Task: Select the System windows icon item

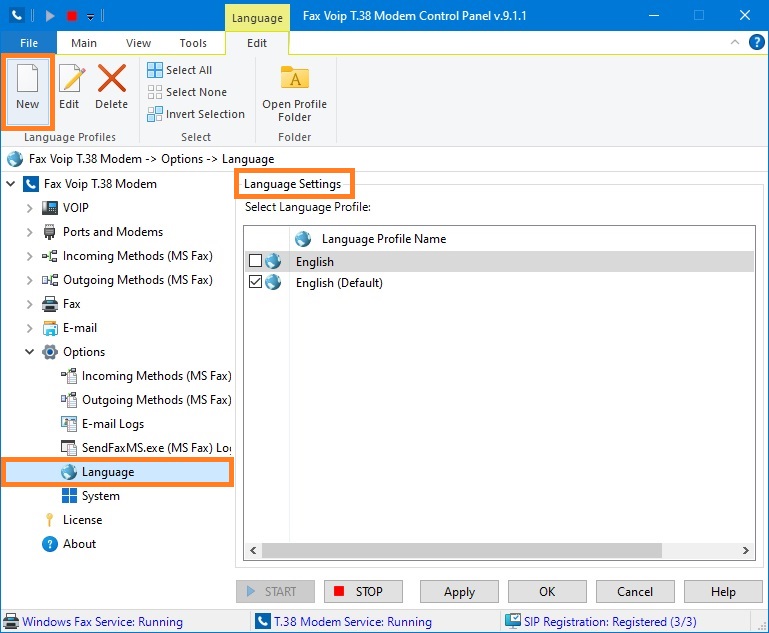Action: click(x=69, y=496)
